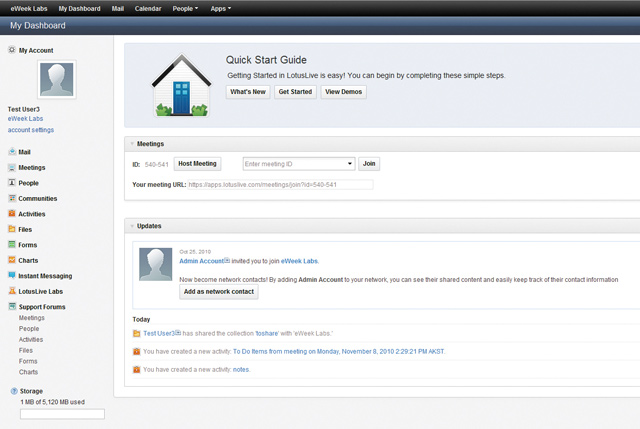
Task: Open Meetings under Support Forums
Action: click(31, 318)
